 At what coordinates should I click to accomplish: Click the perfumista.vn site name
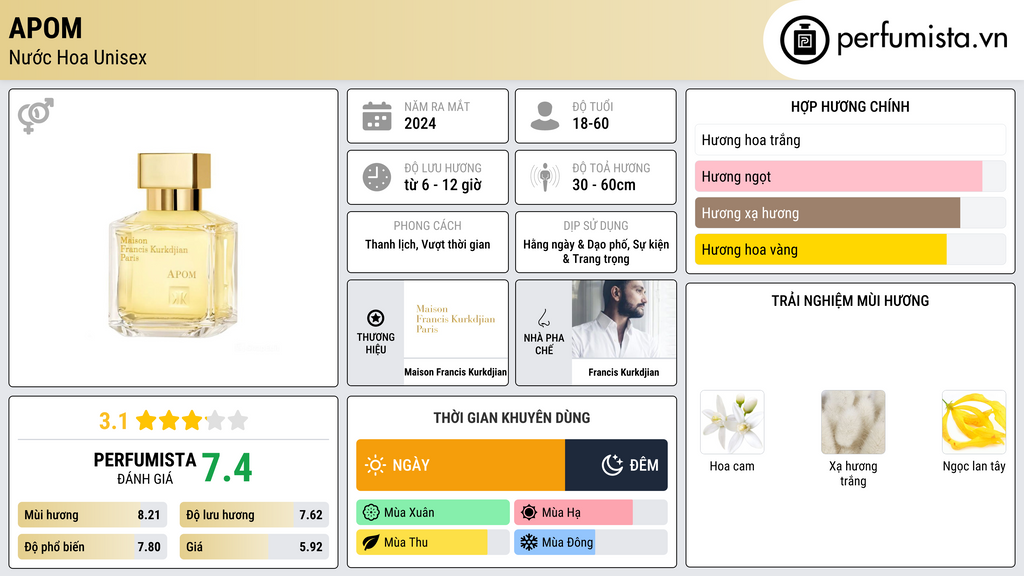point(922,39)
